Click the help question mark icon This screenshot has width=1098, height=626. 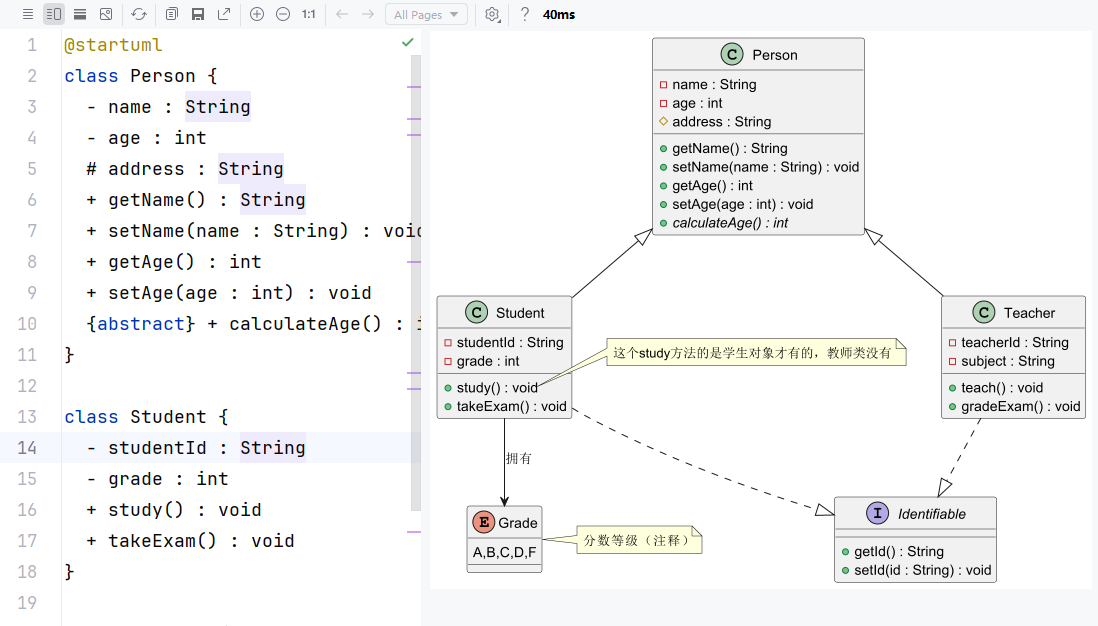(524, 14)
